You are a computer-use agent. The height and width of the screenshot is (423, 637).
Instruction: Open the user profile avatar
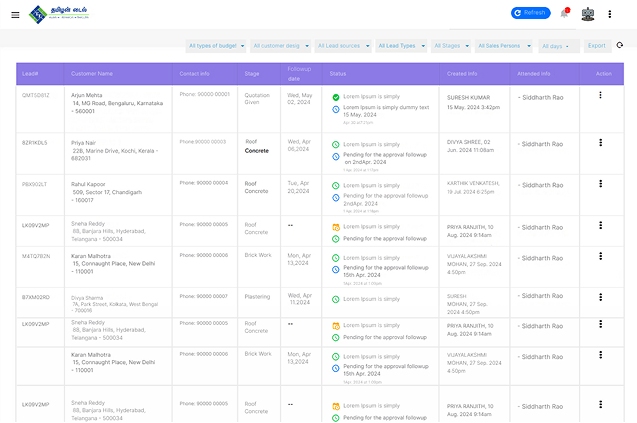pyautogui.click(x=588, y=13)
